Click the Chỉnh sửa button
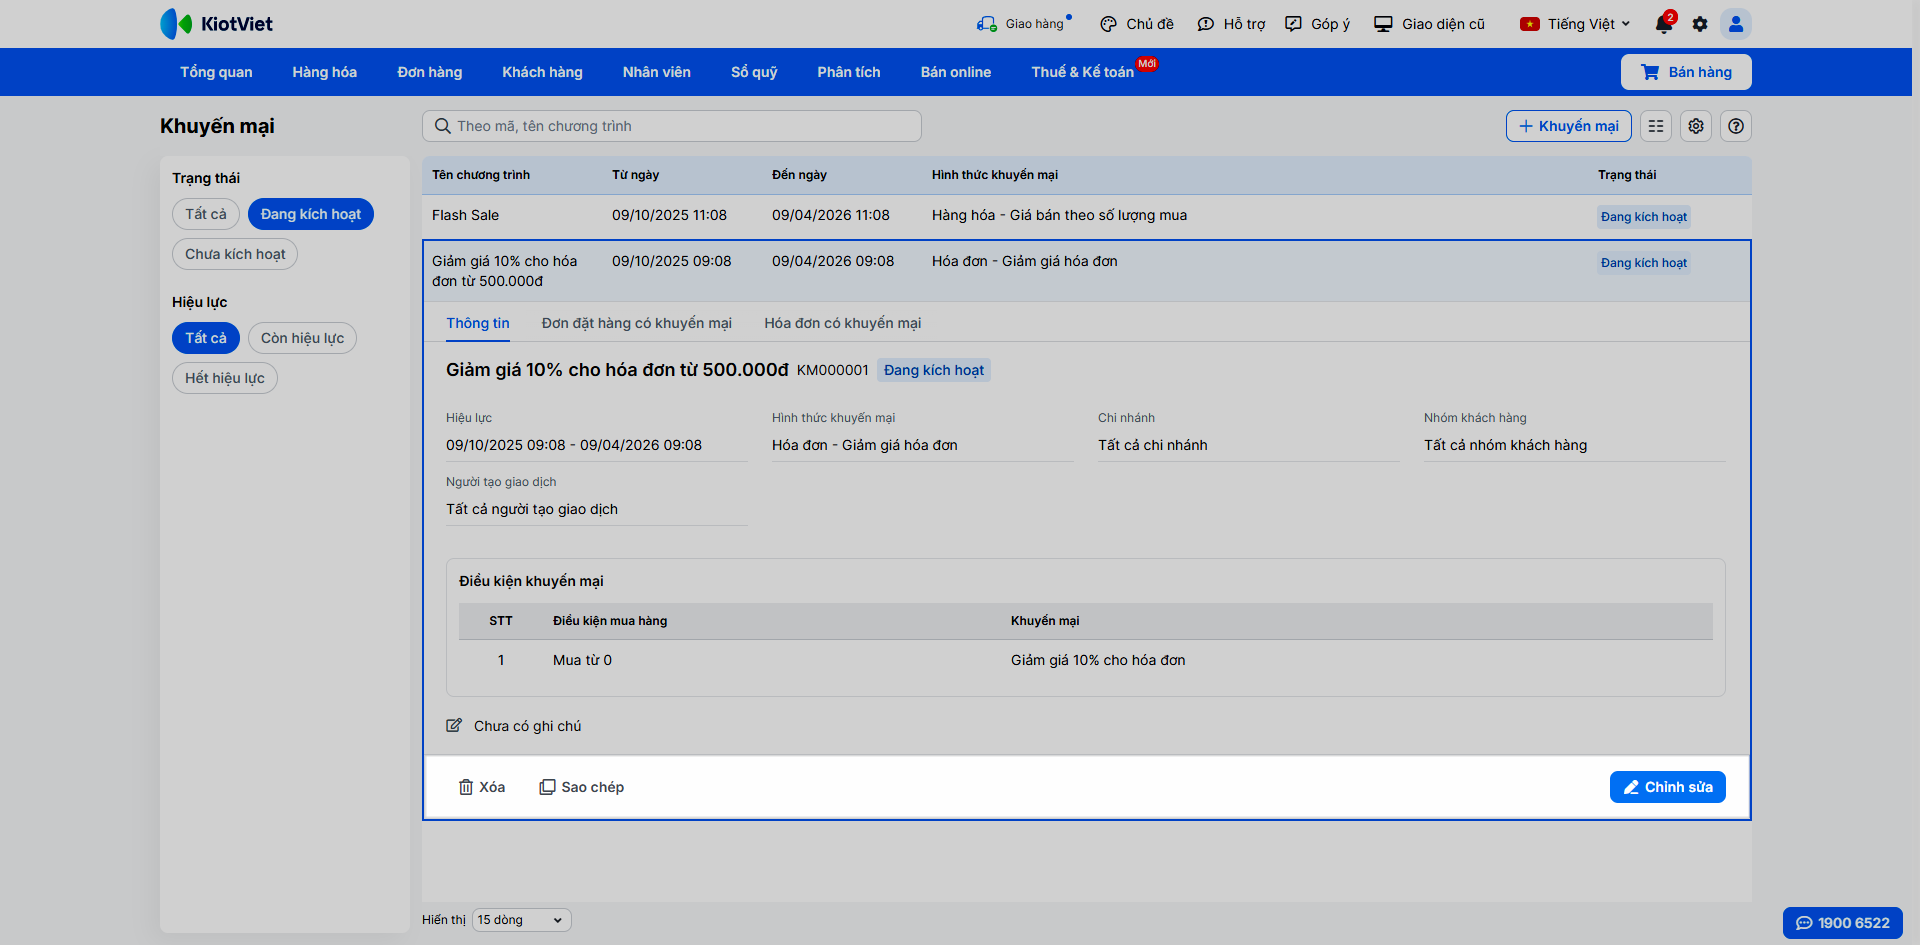 pyautogui.click(x=1668, y=787)
